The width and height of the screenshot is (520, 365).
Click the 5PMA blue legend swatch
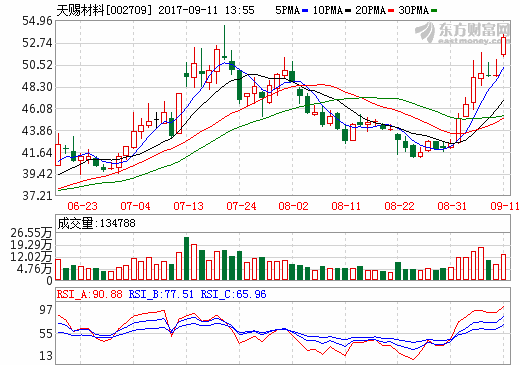pos(305,11)
